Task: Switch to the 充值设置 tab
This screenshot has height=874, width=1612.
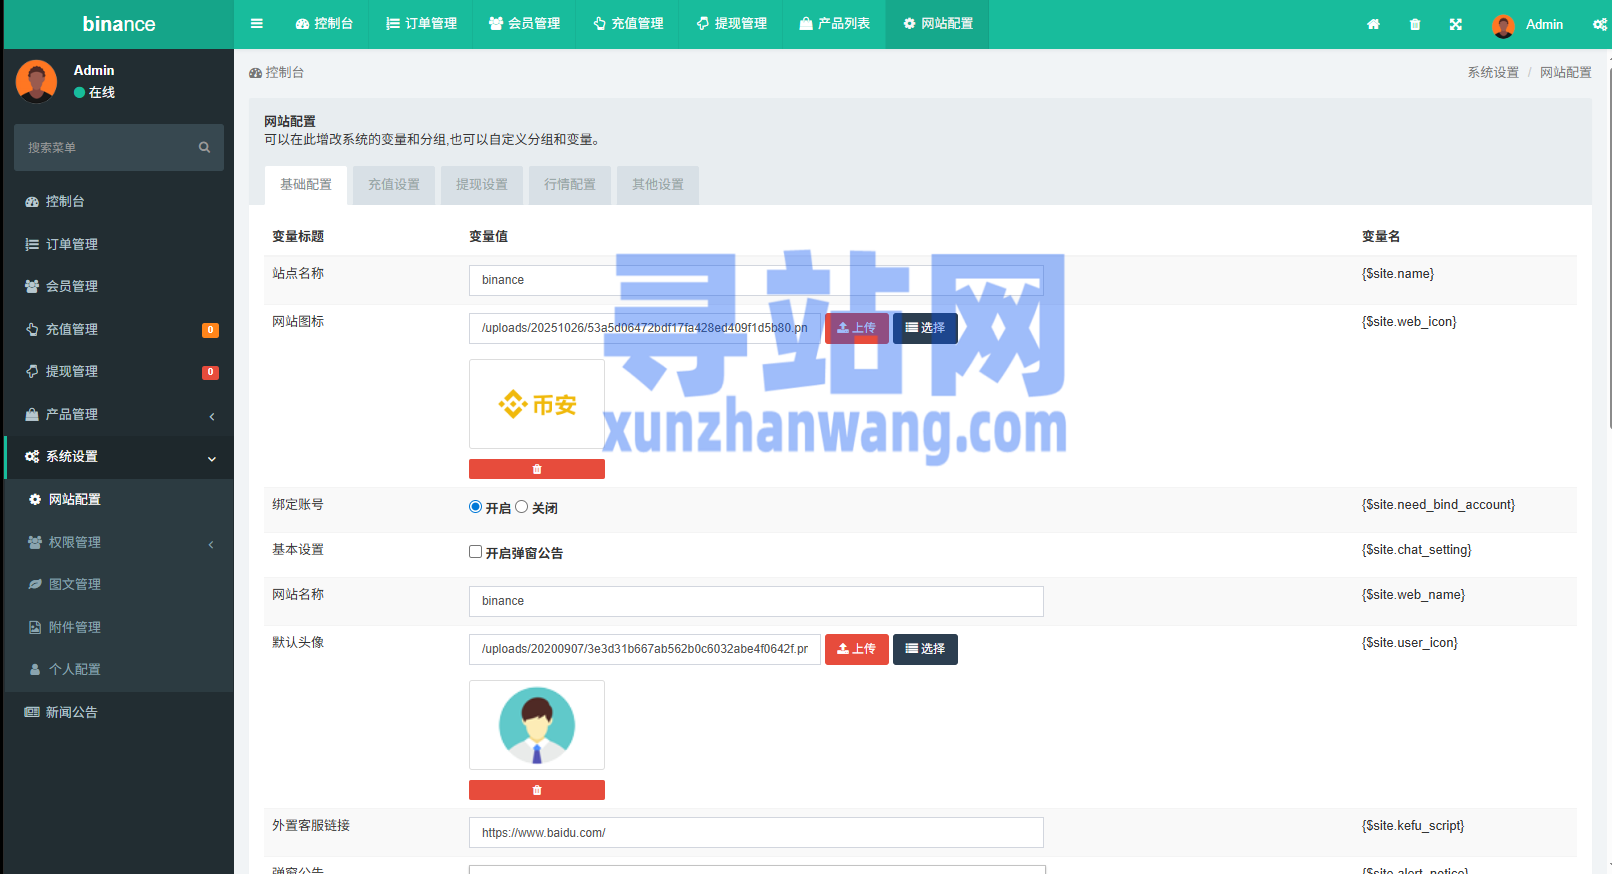Action: 394,185
